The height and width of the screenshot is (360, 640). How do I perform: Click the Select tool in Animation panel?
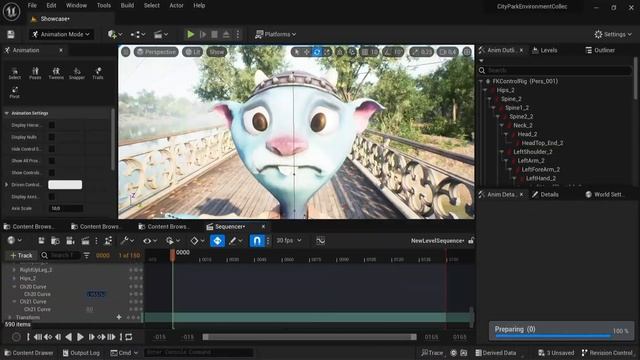pos(15,73)
